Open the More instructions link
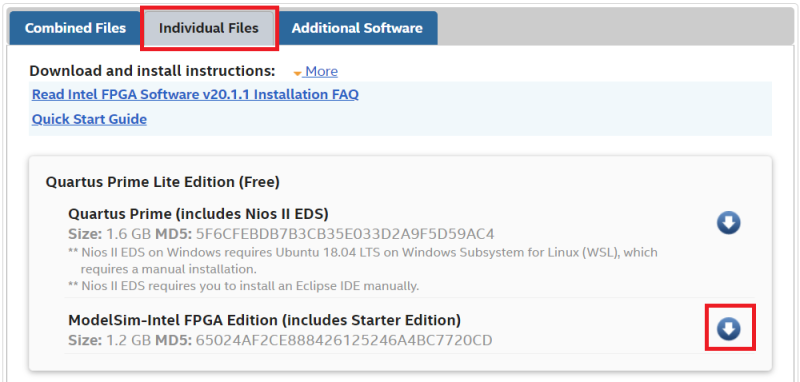800x382 pixels. [321, 71]
